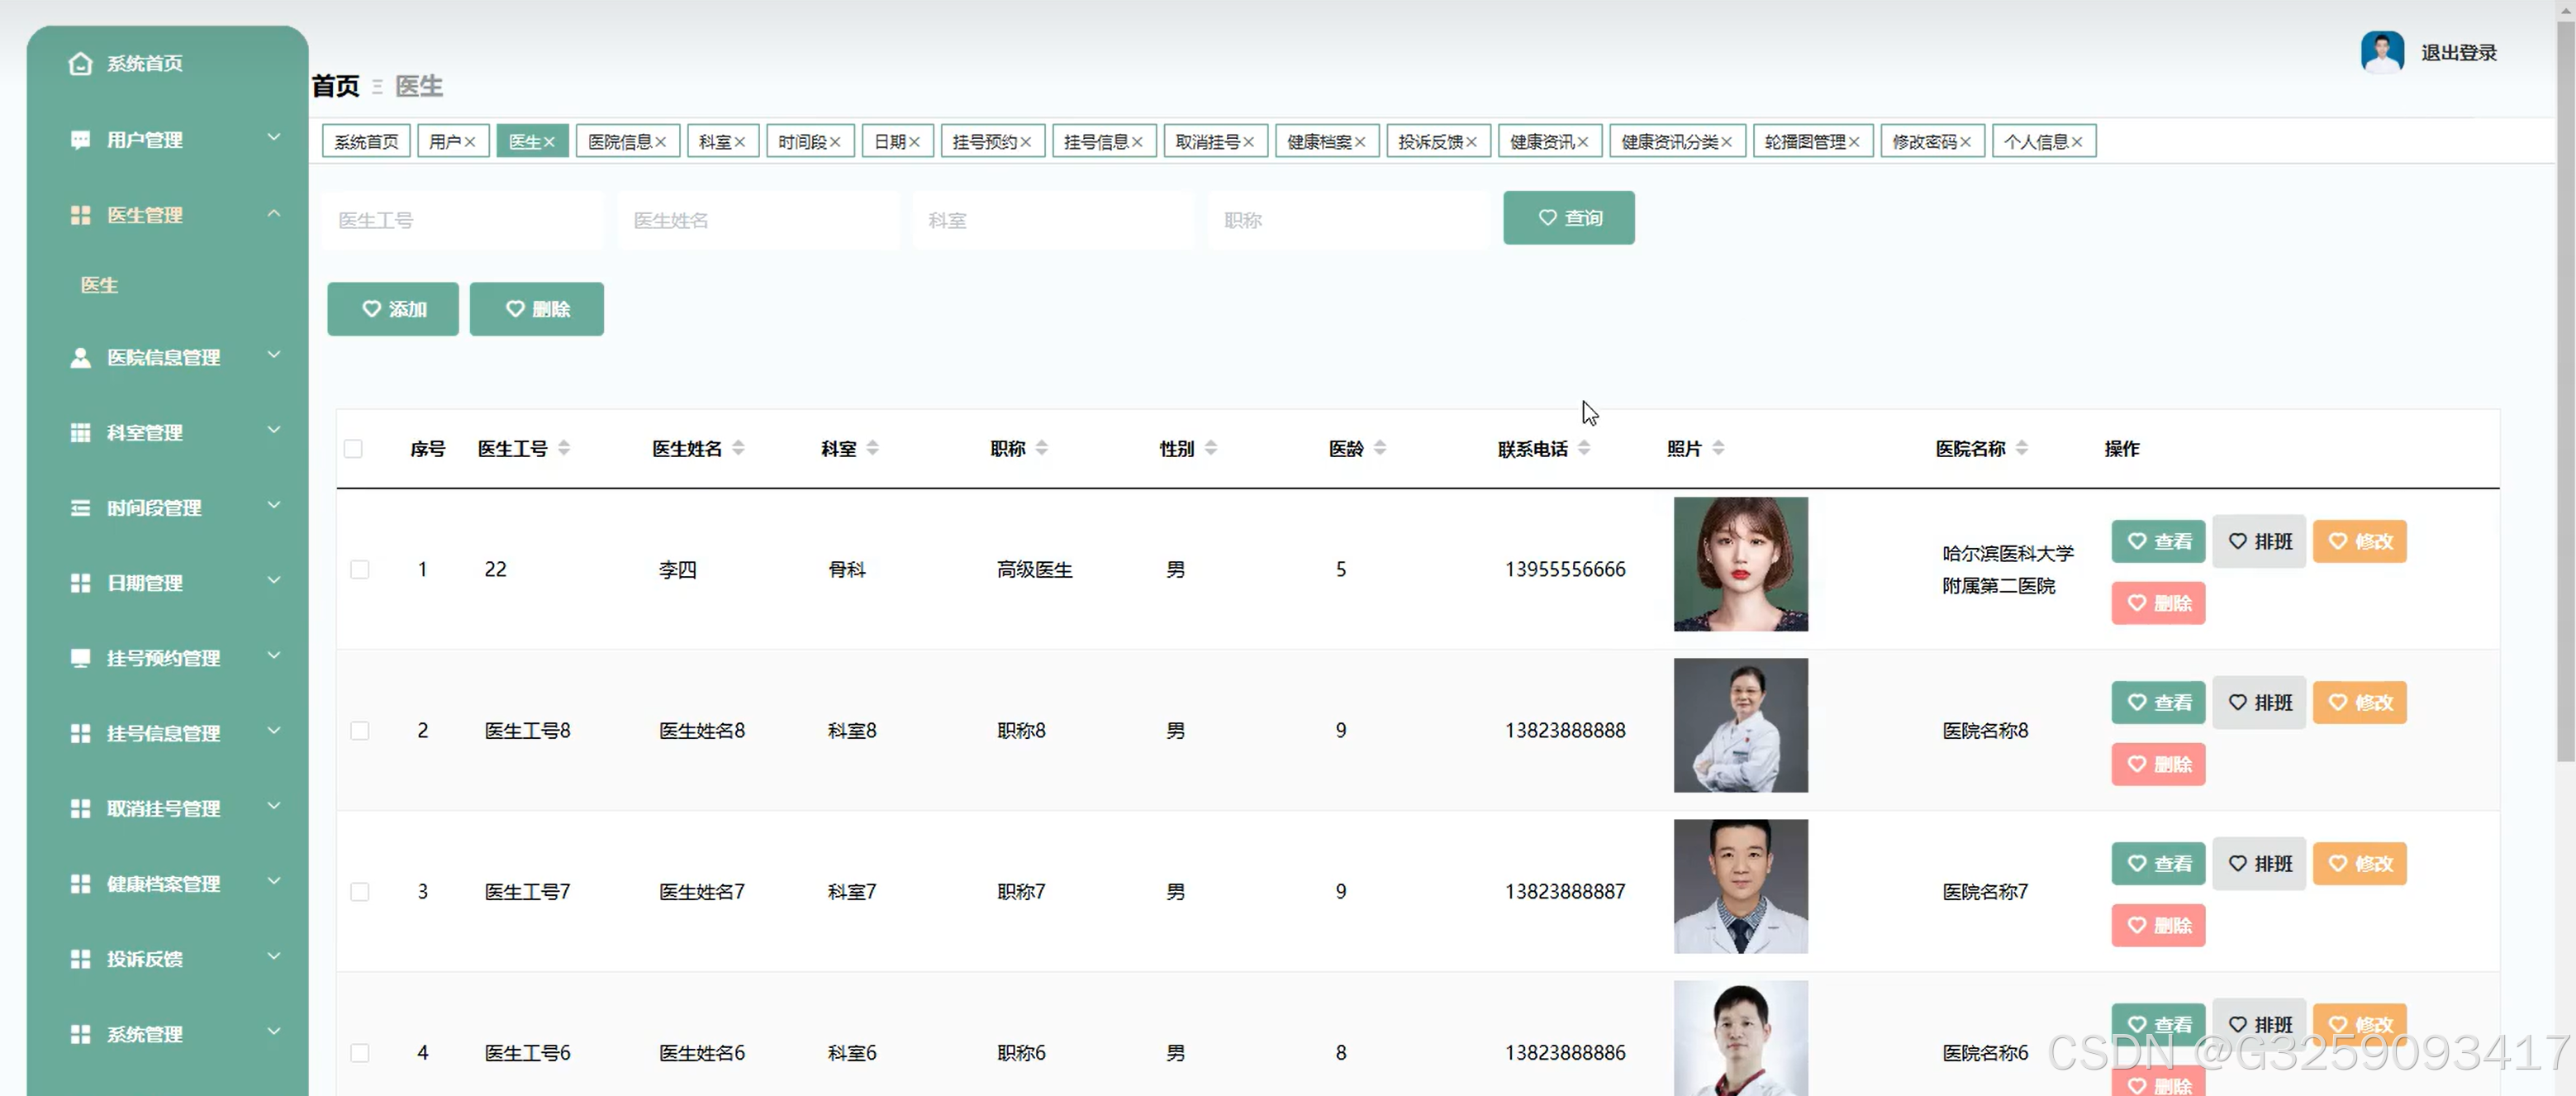2576x1096 pixels.
Task: Click the grid icon beside 健康档案管理
Action: point(80,884)
